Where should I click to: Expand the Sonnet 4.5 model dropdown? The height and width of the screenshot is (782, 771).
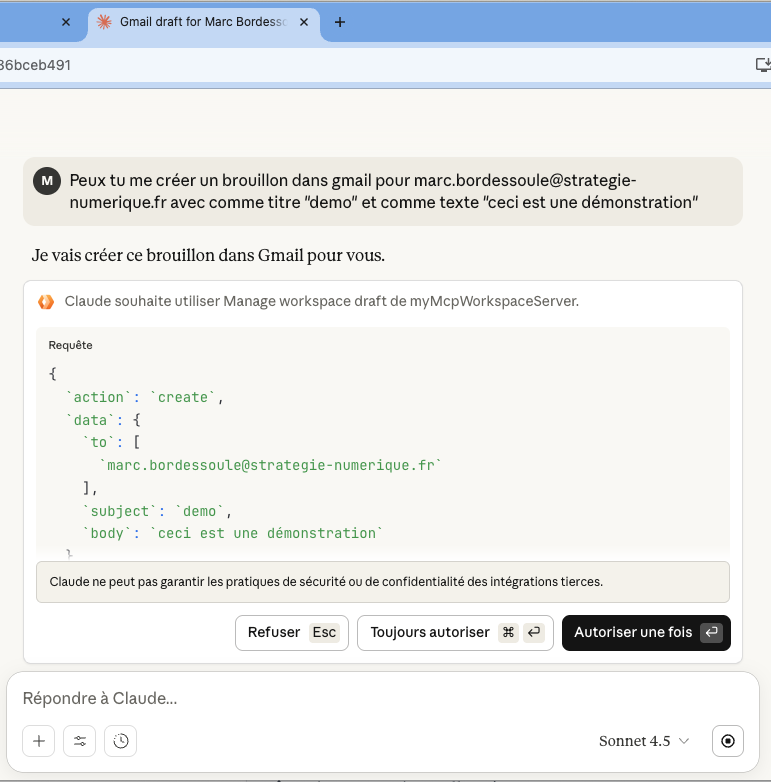(644, 741)
